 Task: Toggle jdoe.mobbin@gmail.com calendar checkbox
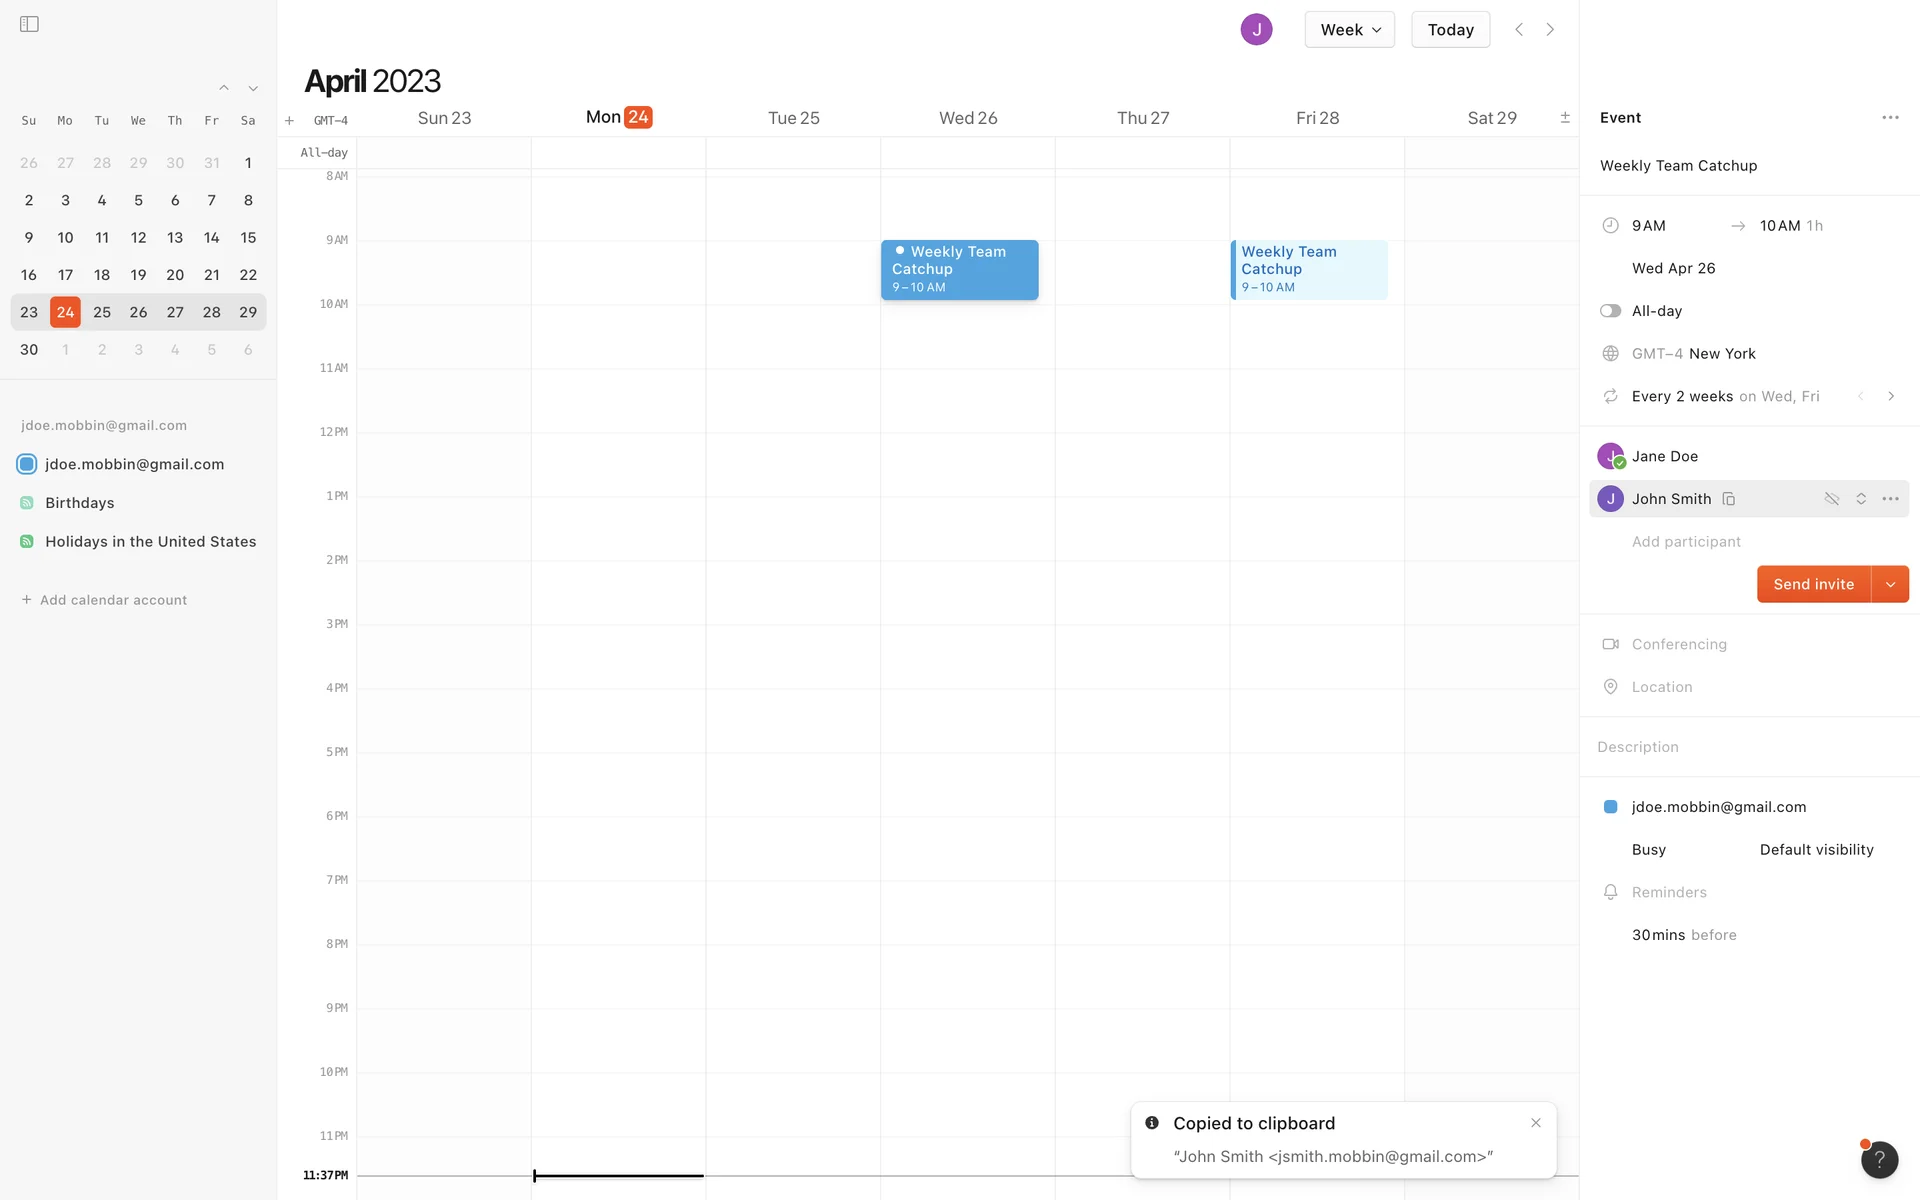click(27, 464)
